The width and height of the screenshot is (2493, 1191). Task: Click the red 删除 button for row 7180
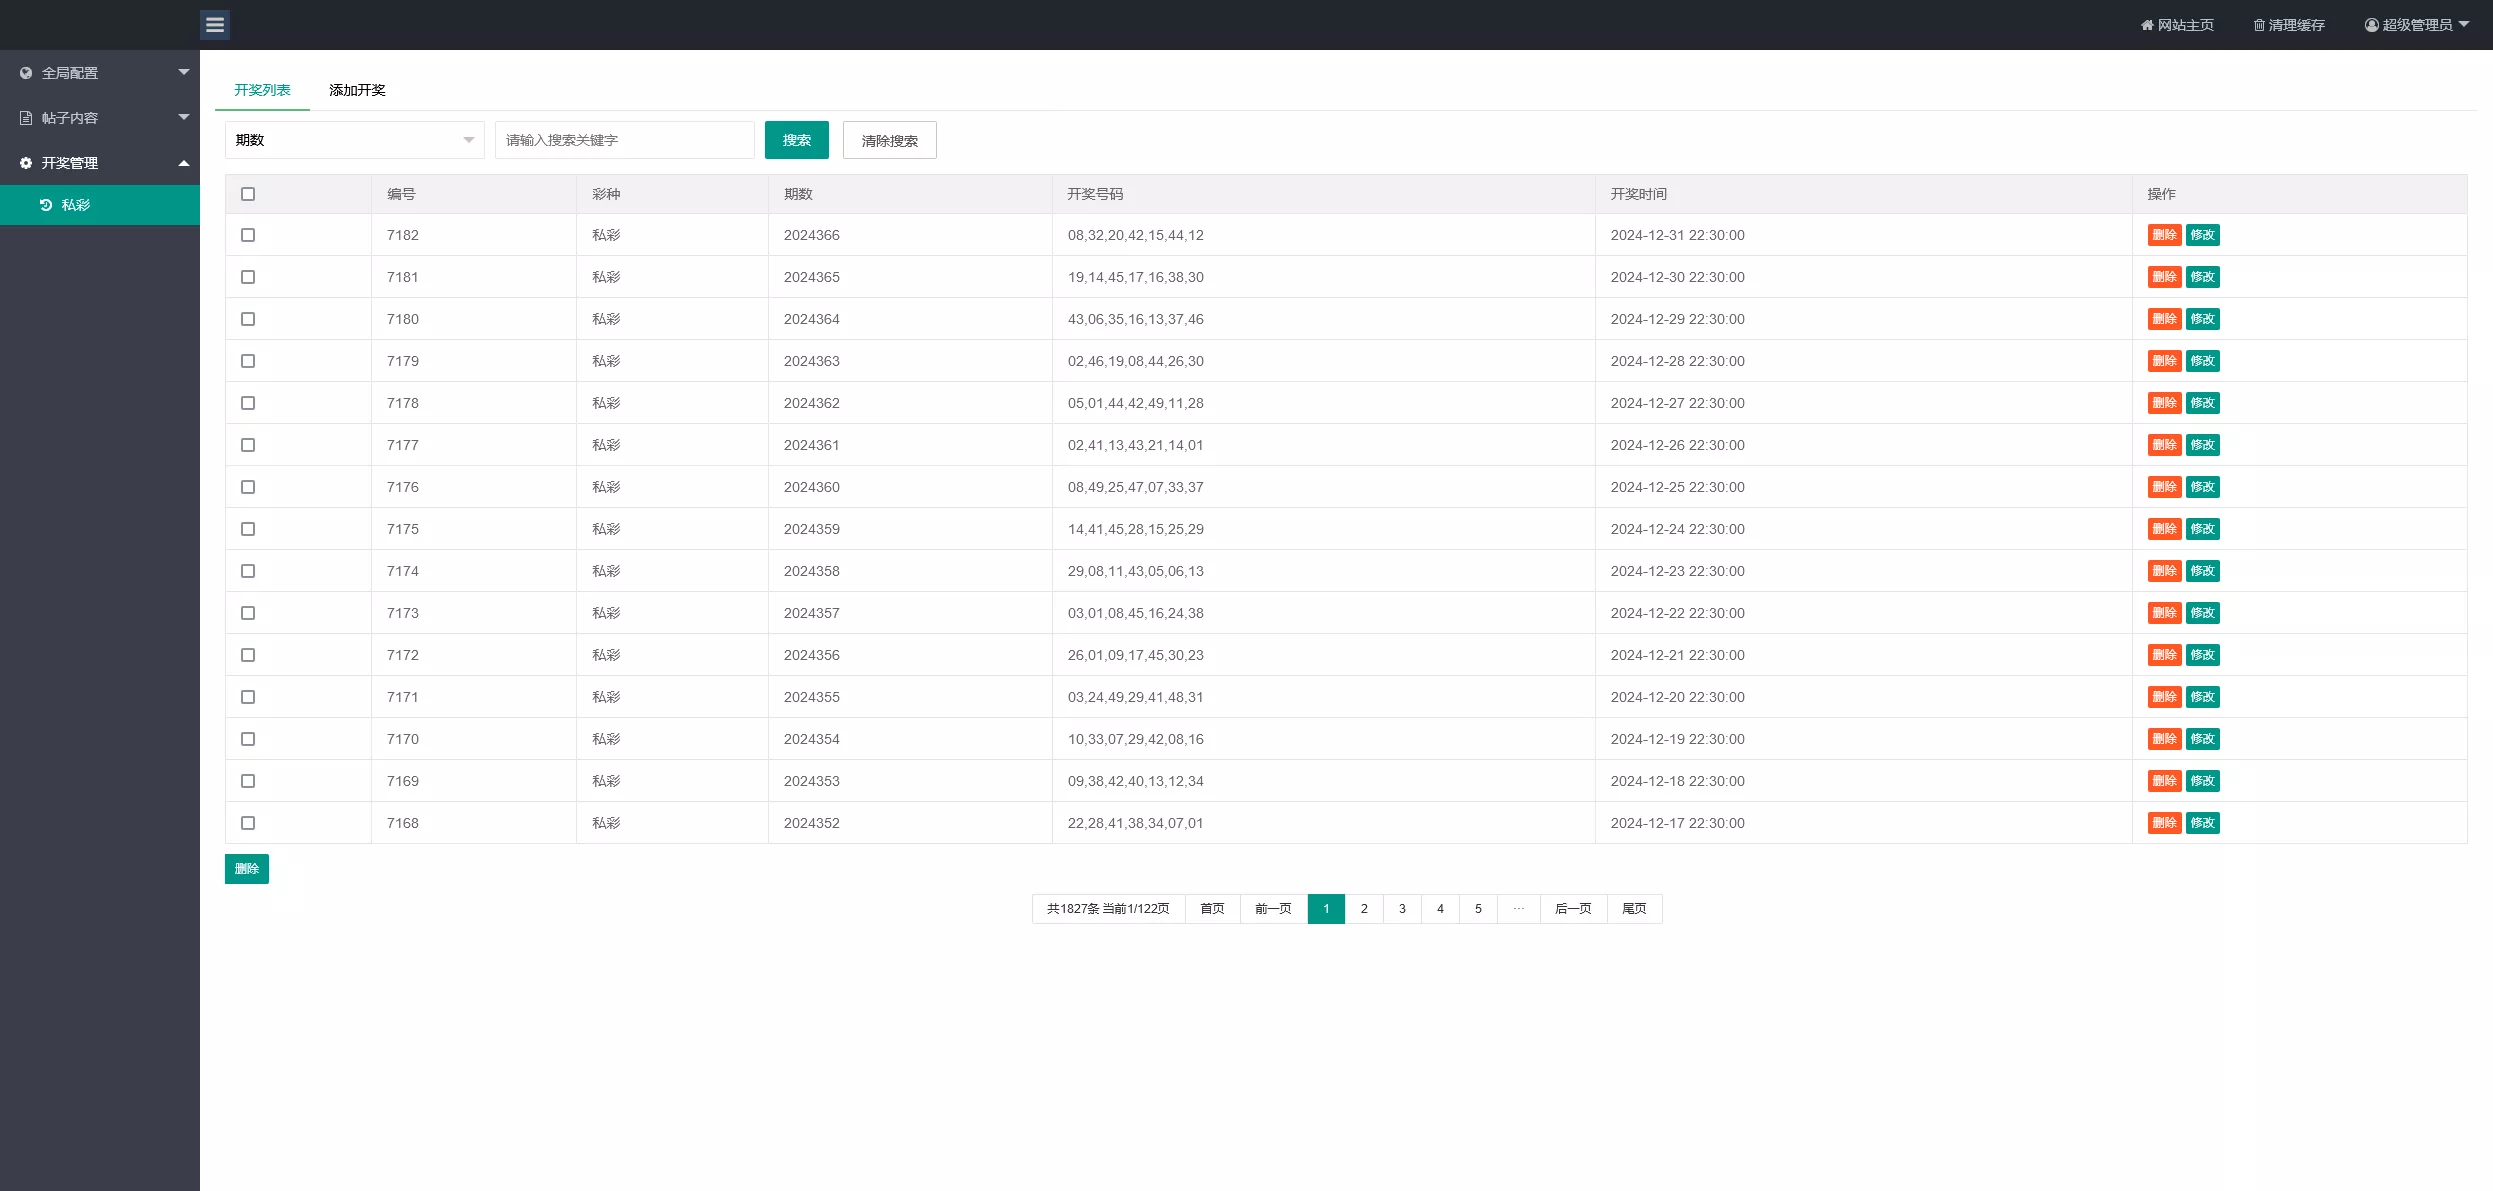pos(2164,319)
